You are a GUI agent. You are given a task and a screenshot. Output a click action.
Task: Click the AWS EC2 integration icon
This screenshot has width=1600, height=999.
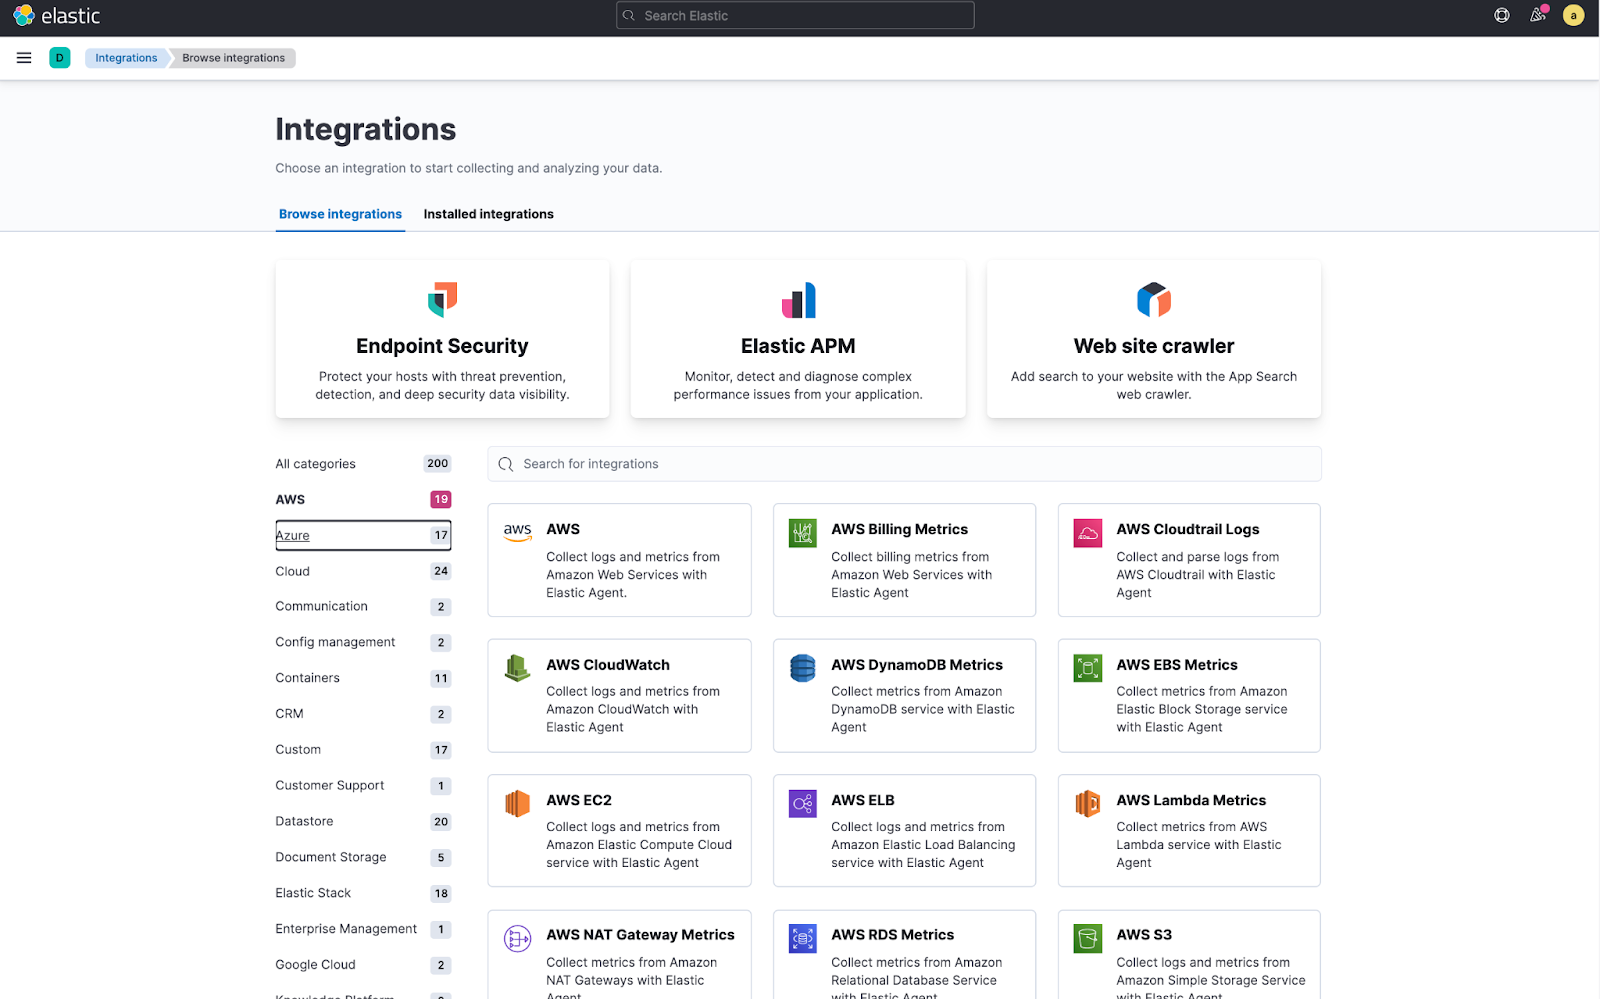517,803
